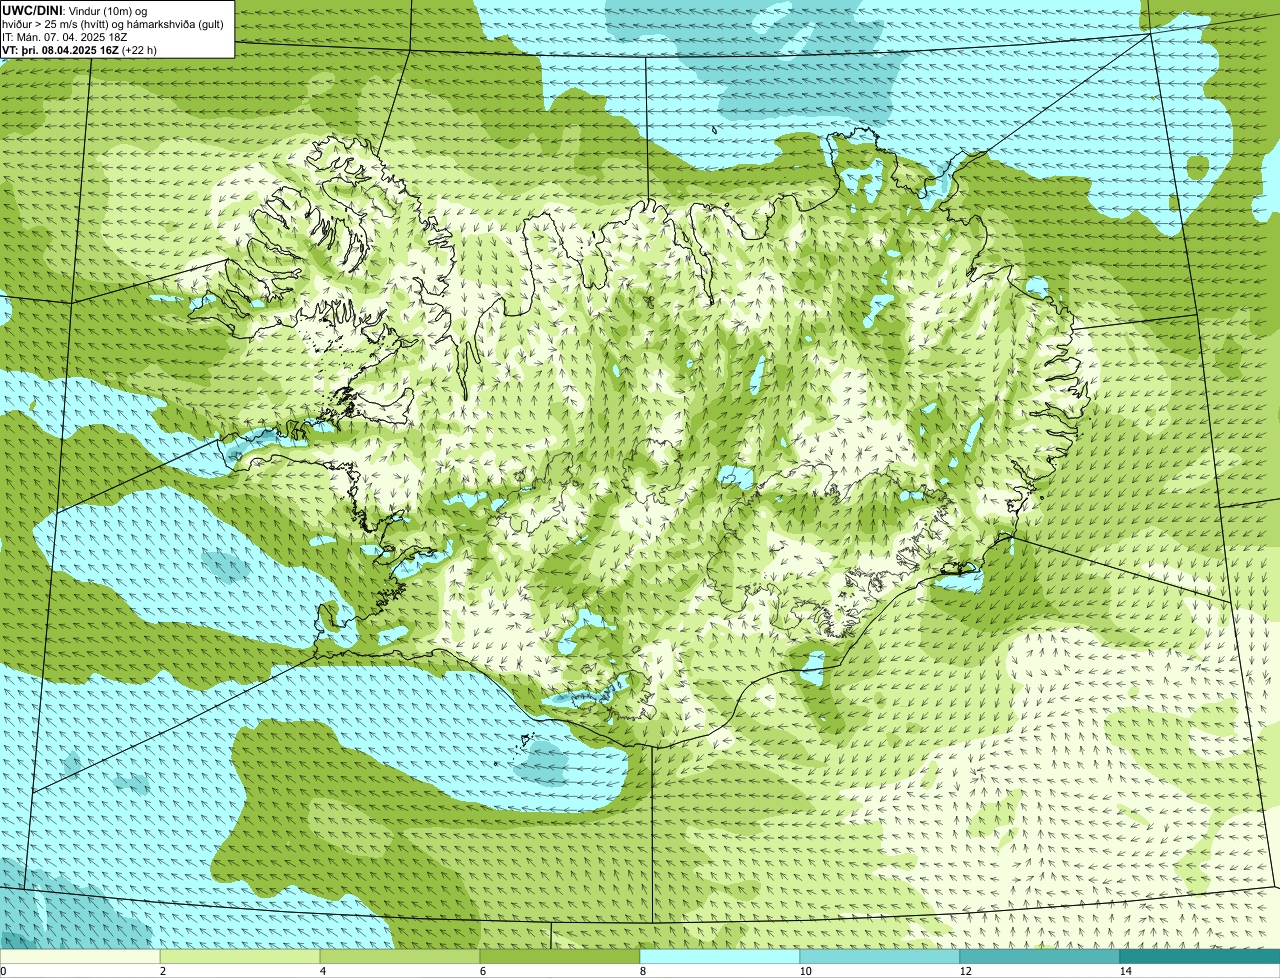Click the dark teal swatch above 14 m/s
The height and width of the screenshot is (978, 1280).
[x=1200, y=956]
